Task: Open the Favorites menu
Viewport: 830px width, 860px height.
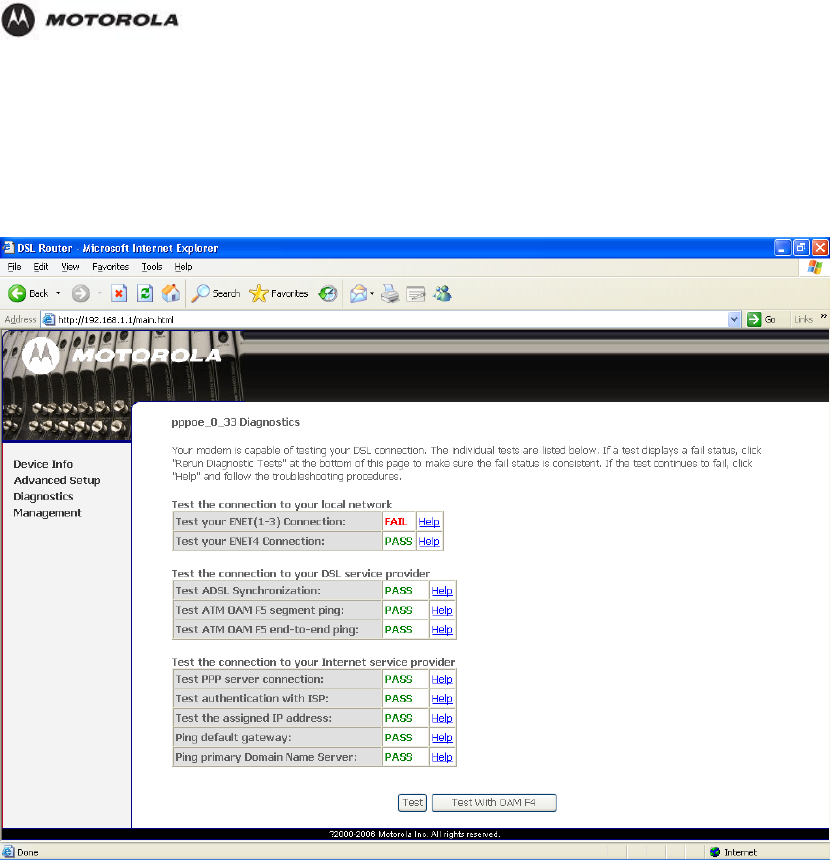Action: 110,267
